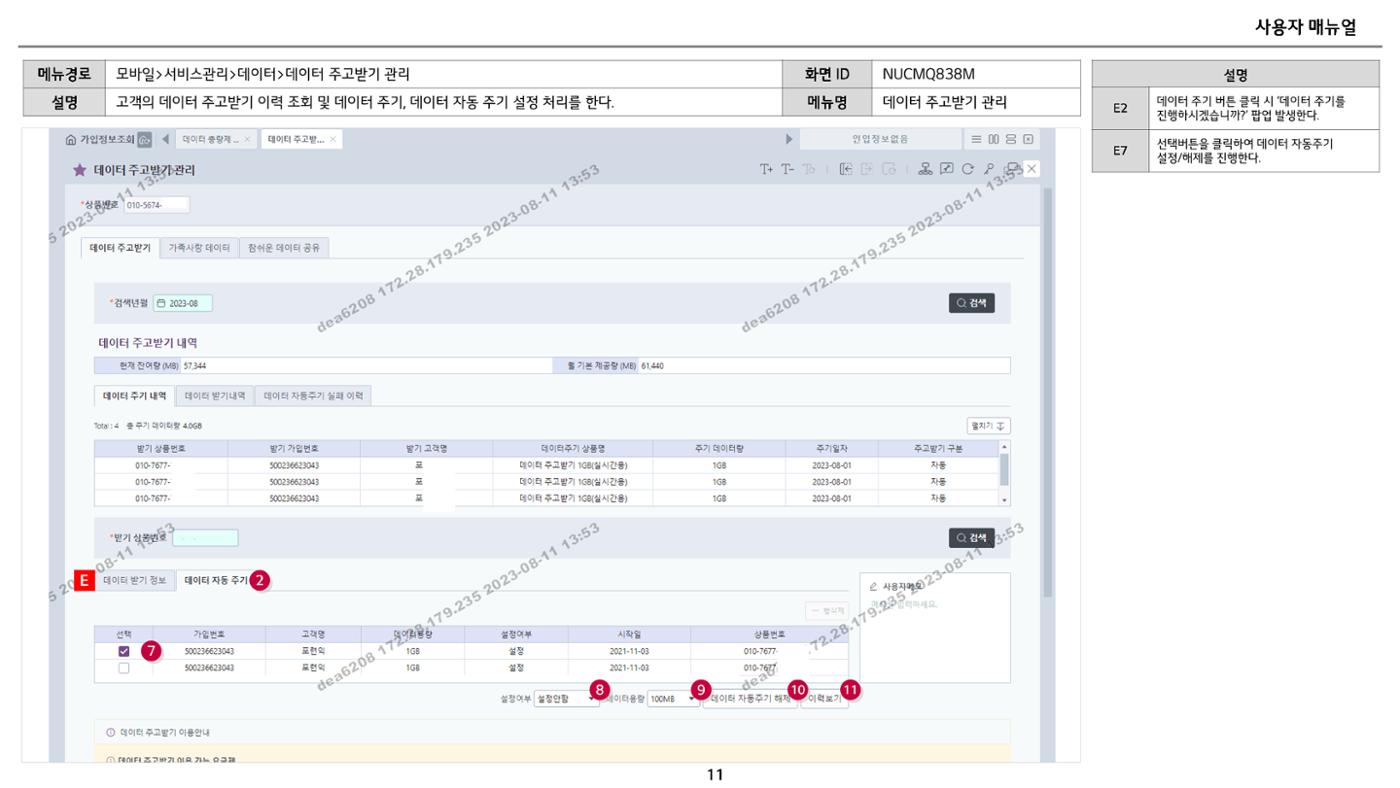Click pencil icon next to 사용자메모
The width and height of the screenshot is (1400, 788).
[874, 588]
